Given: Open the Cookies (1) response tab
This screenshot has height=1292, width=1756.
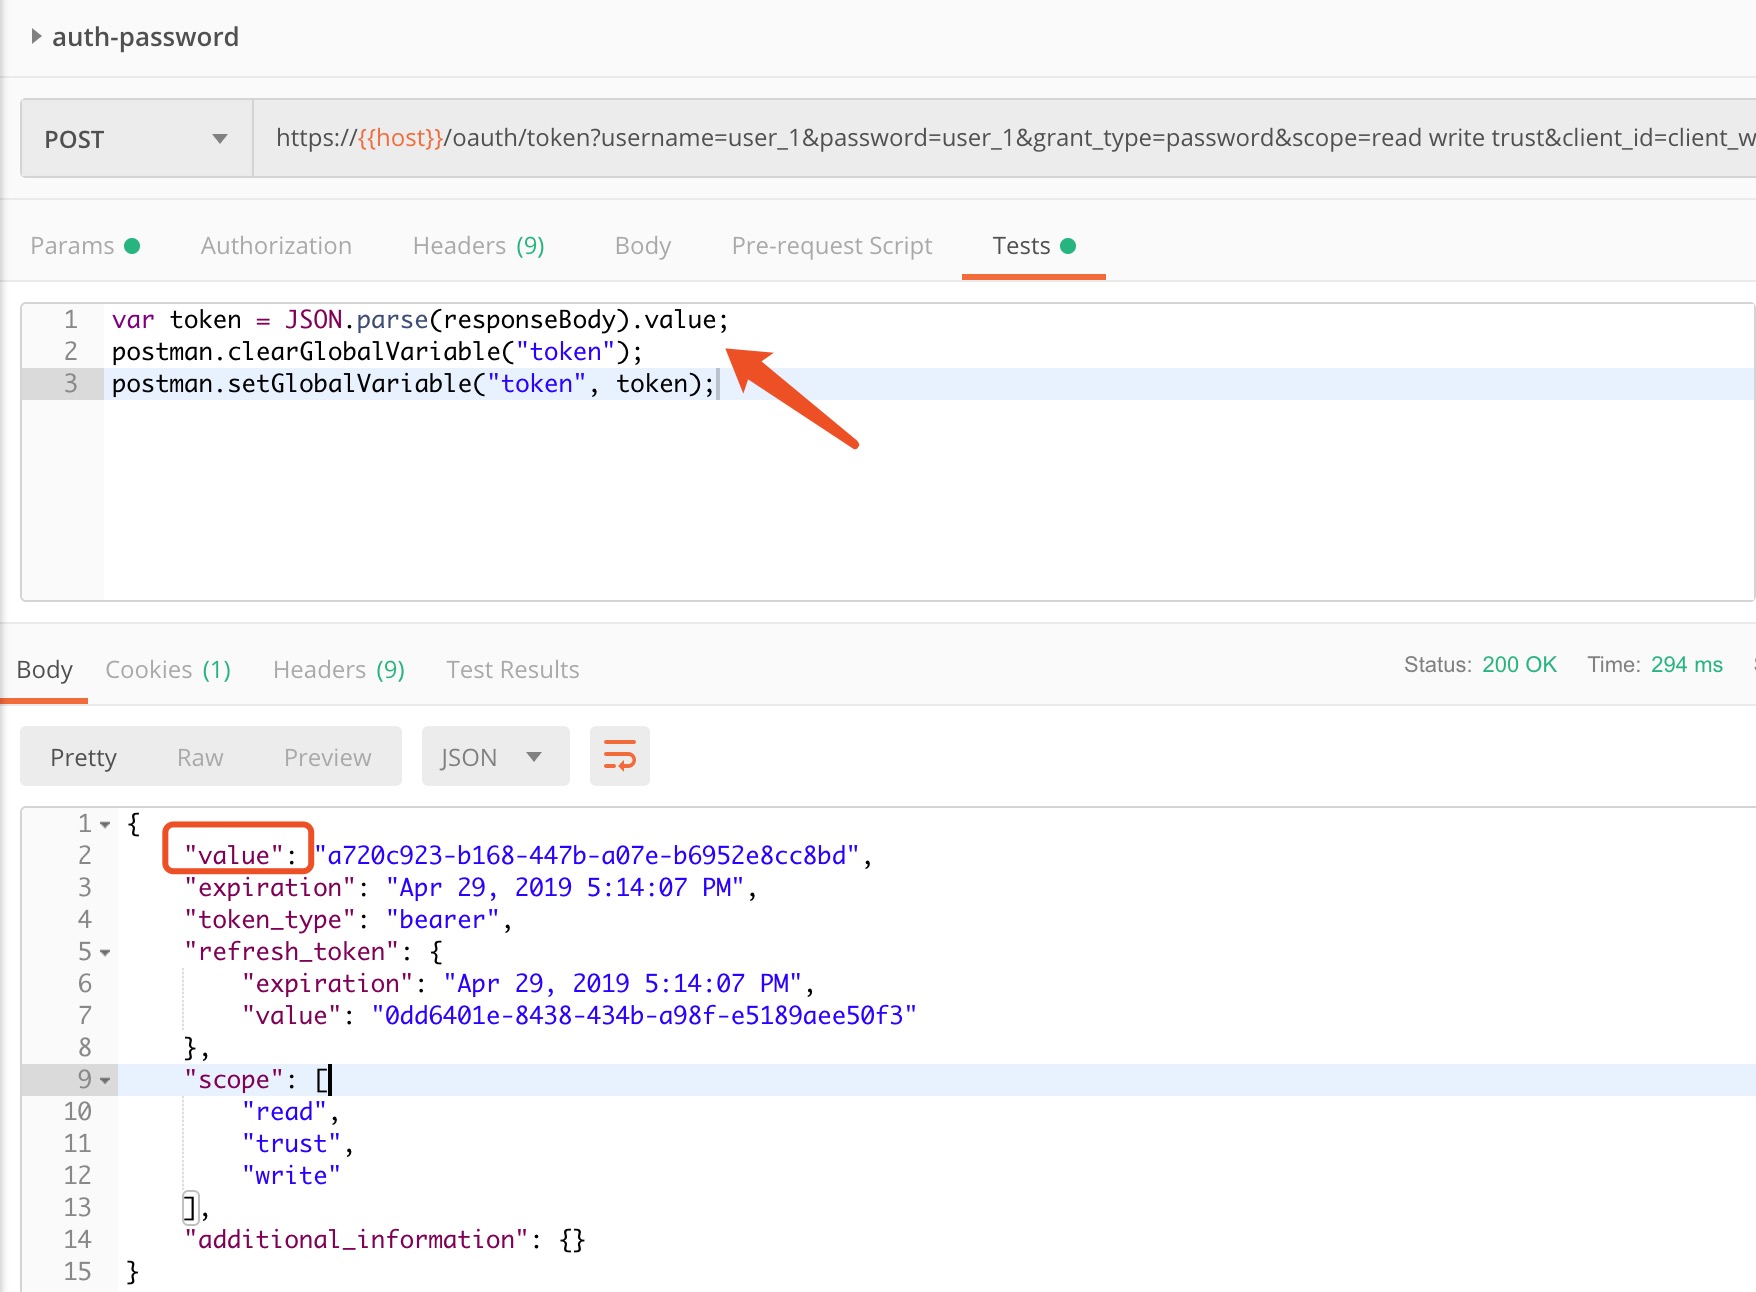Looking at the screenshot, I should [168, 670].
